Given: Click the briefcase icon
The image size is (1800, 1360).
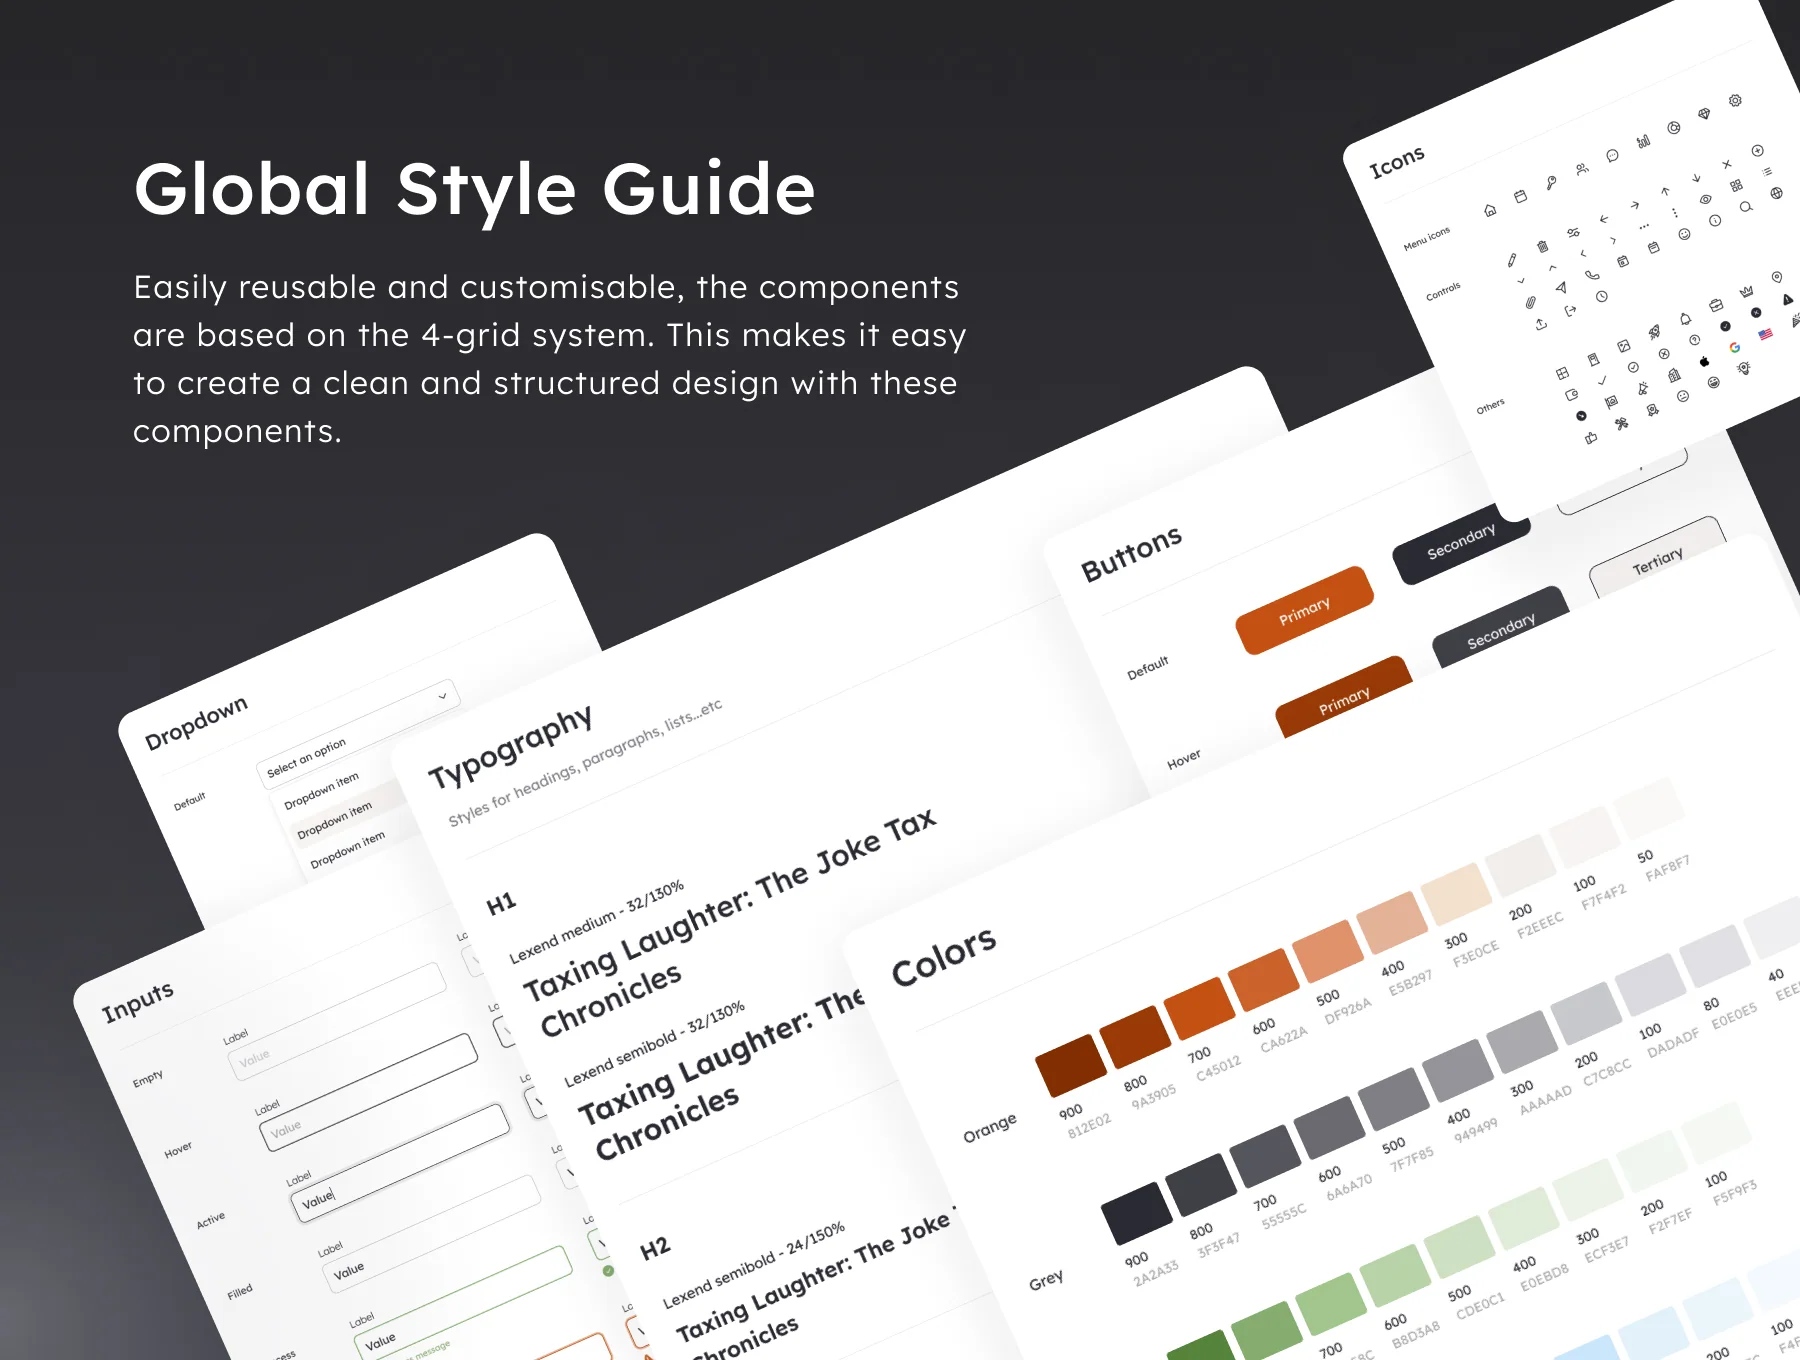Looking at the screenshot, I should coord(1716,305).
